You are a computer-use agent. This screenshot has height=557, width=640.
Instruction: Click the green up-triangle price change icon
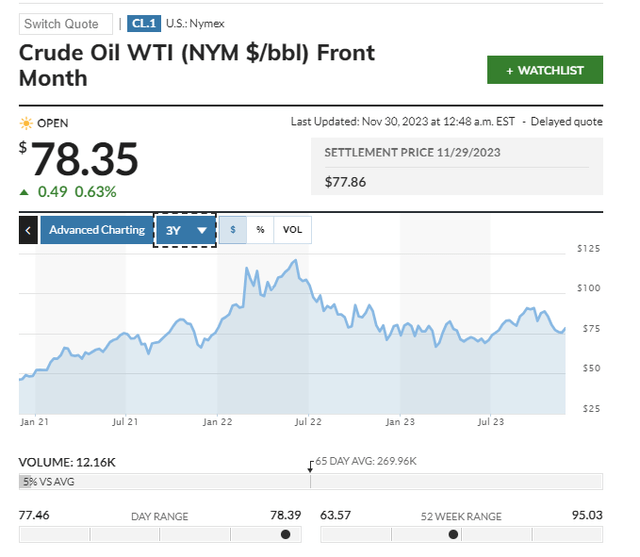(24, 192)
